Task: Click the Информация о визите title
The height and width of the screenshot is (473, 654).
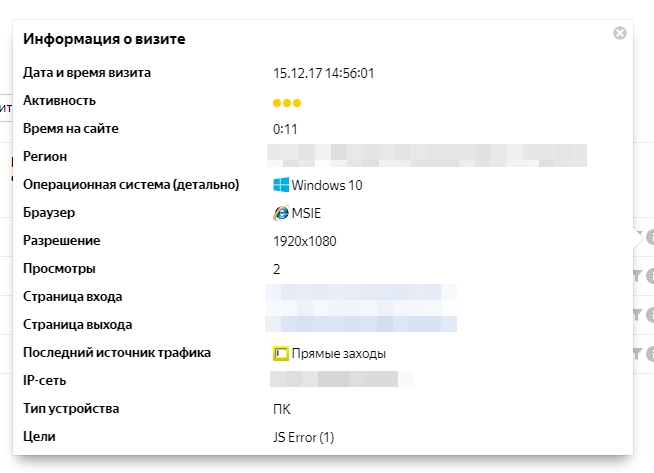Action: (105, 39)
